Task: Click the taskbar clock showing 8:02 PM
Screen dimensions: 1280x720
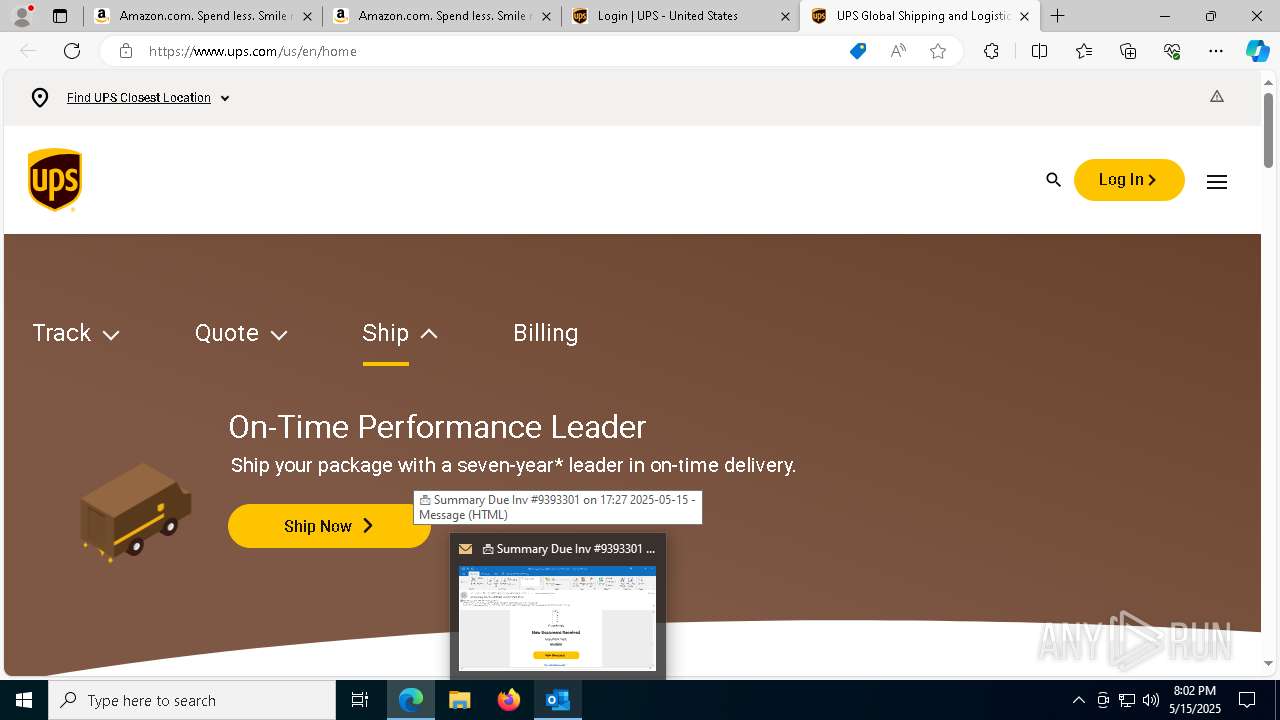Action: coord(1195,700)
